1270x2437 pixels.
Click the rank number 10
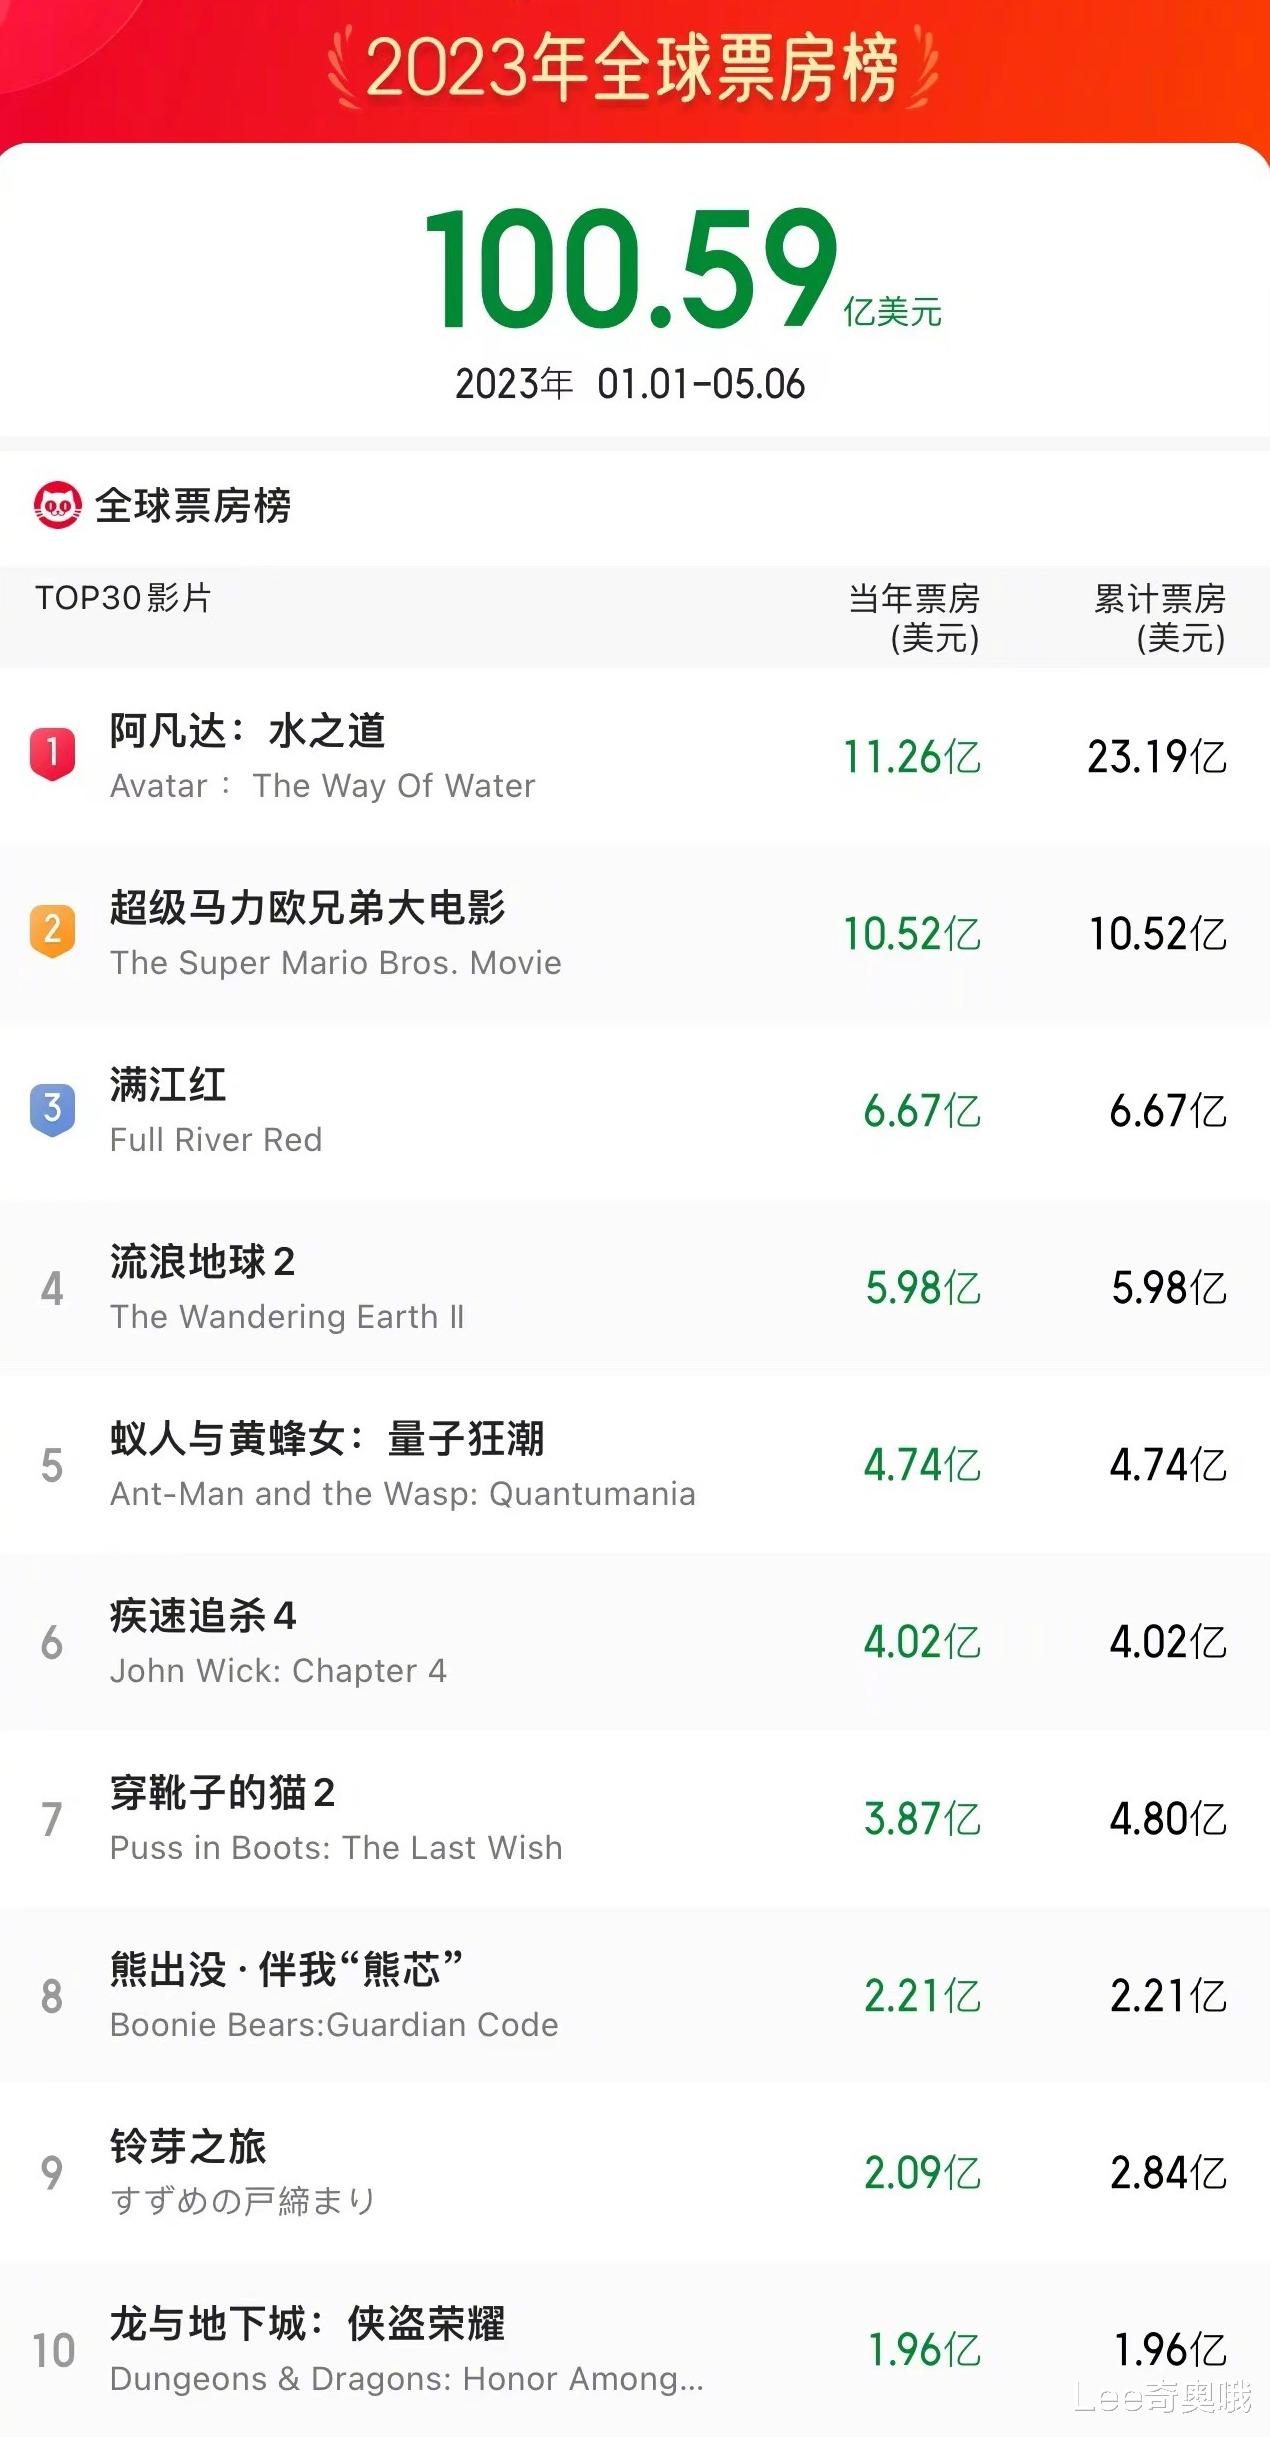coord(54,2351)
